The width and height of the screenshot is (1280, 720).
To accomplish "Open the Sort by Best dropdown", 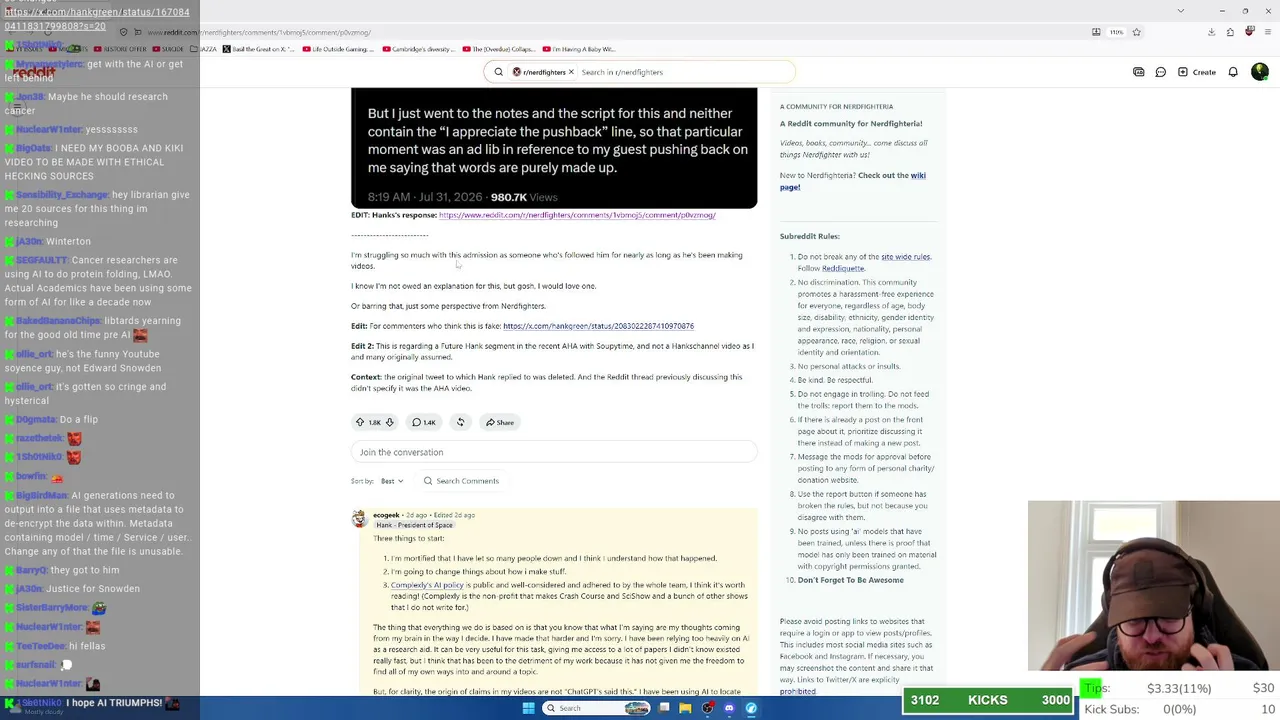I will (391, 481).
